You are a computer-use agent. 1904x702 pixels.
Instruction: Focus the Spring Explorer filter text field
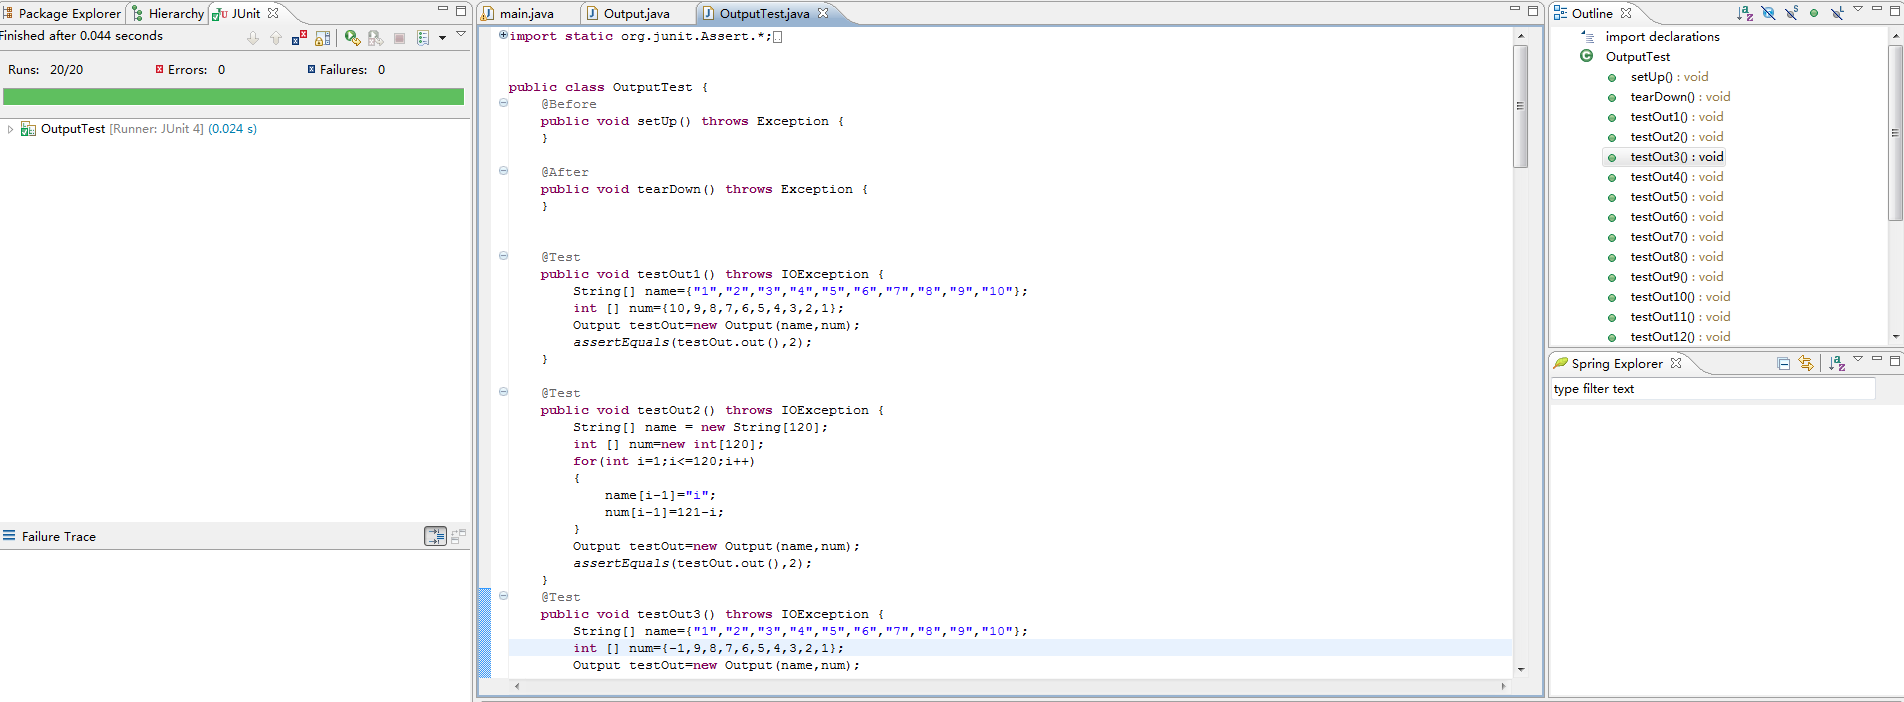click(x=1713, y=389)
